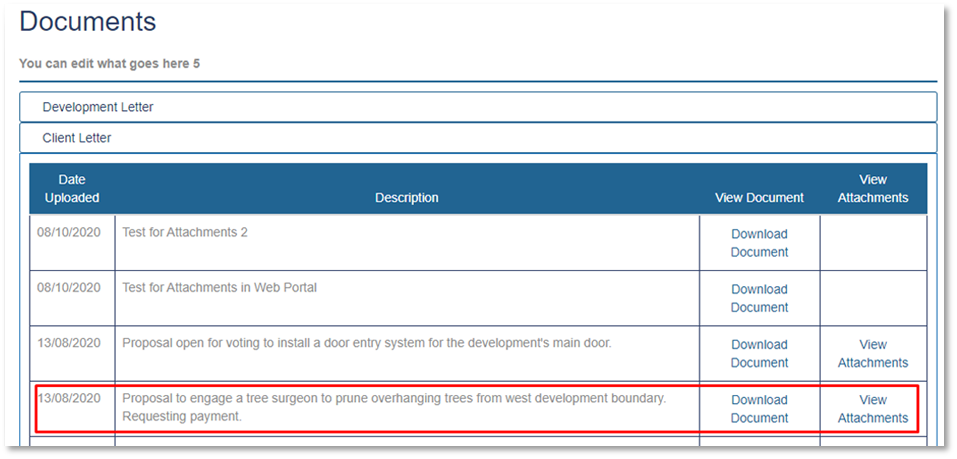The image size is (957, 459).
Task: Download the door entry system proposal document
Action: click(758, 353)
